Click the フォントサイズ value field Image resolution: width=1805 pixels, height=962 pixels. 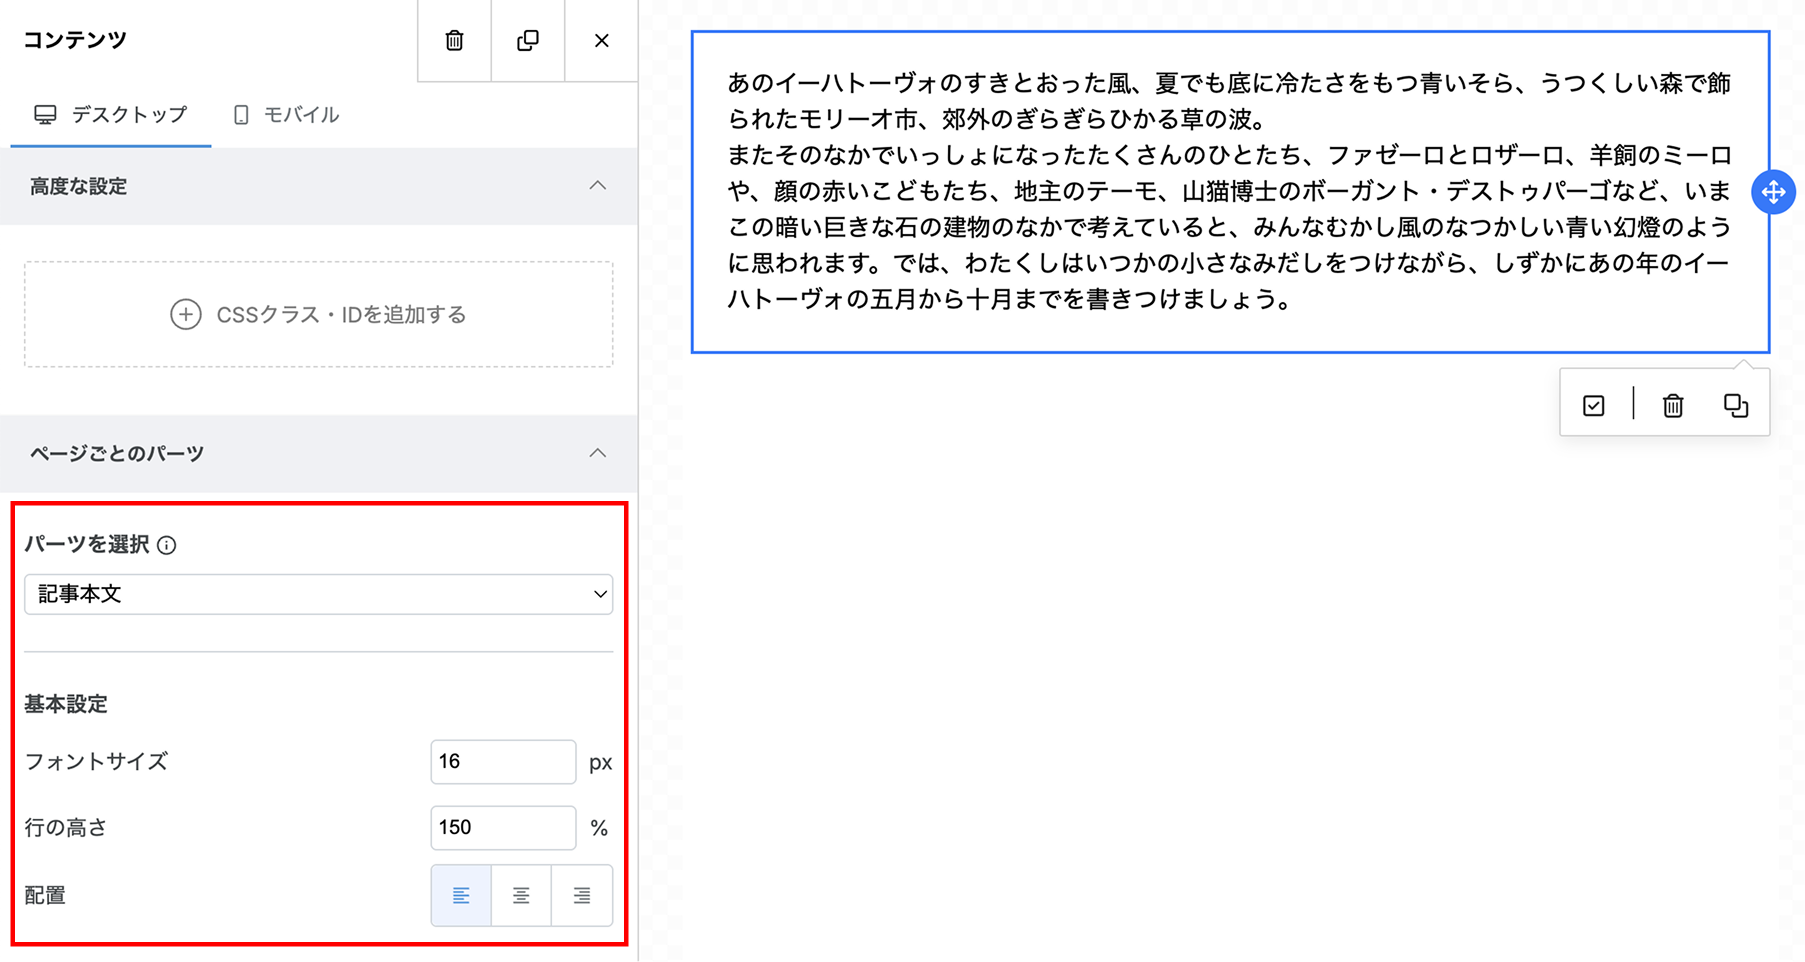point(502,761)
